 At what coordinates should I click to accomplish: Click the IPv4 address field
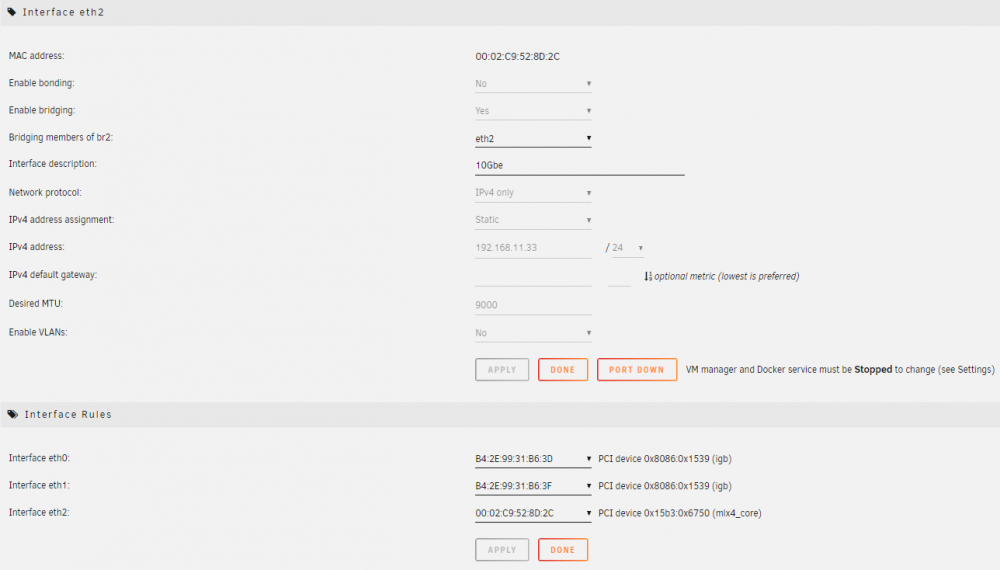point(533,248)
